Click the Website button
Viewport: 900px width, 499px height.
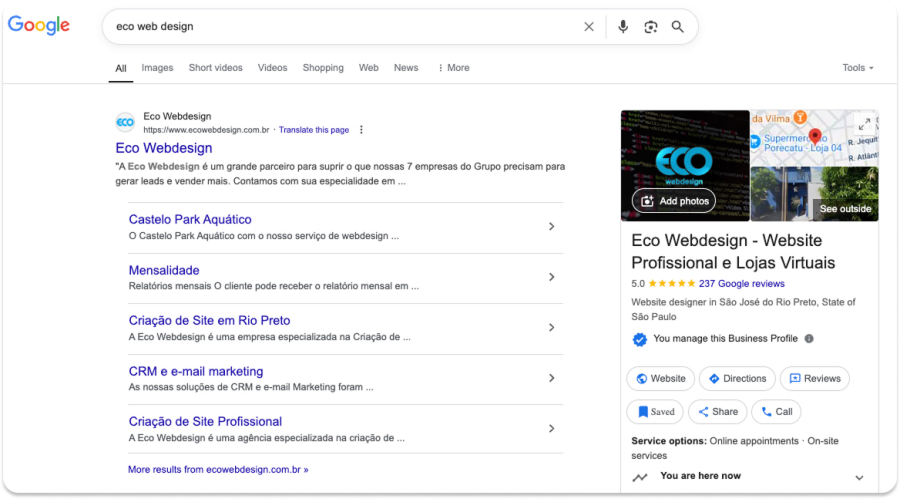[661, 379]
